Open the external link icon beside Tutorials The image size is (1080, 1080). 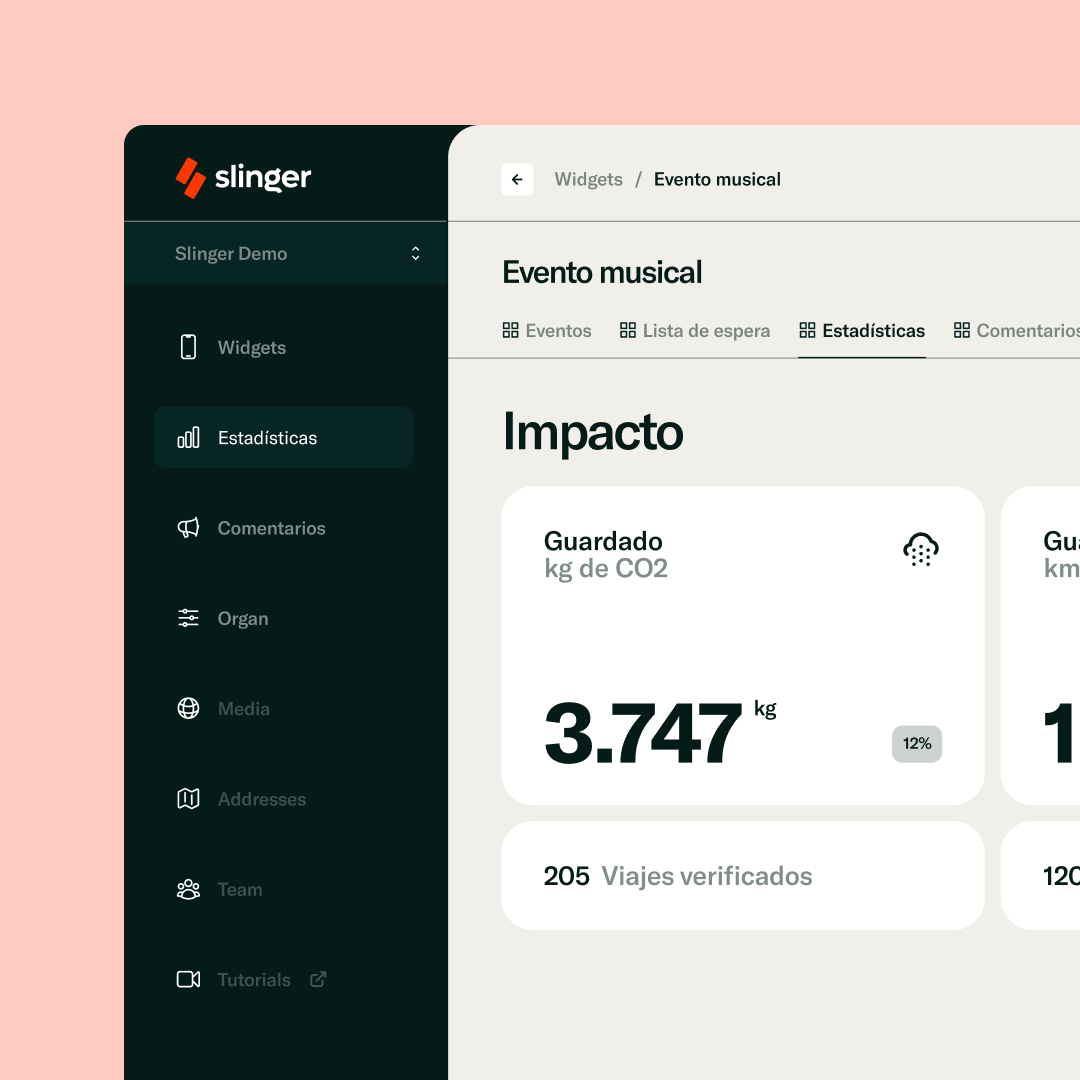click(x=318, y=979)
